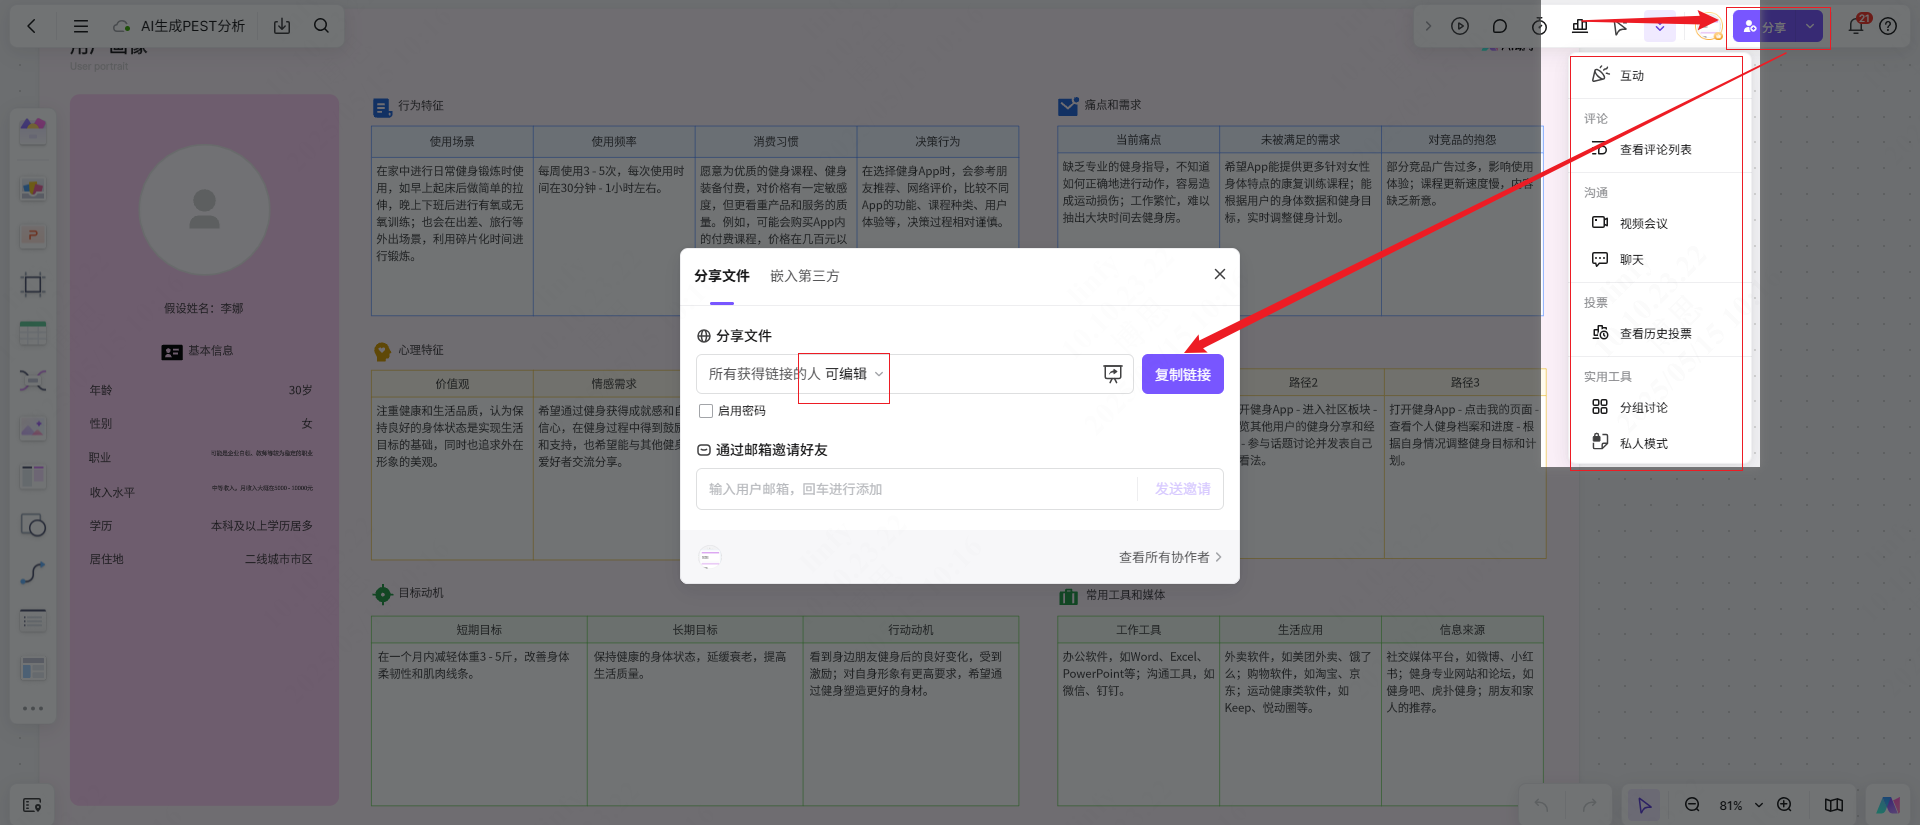This screenshot has width=1920, height=825.
Task: Open the timer stopwatch tool
Action: coord(1540,26)
